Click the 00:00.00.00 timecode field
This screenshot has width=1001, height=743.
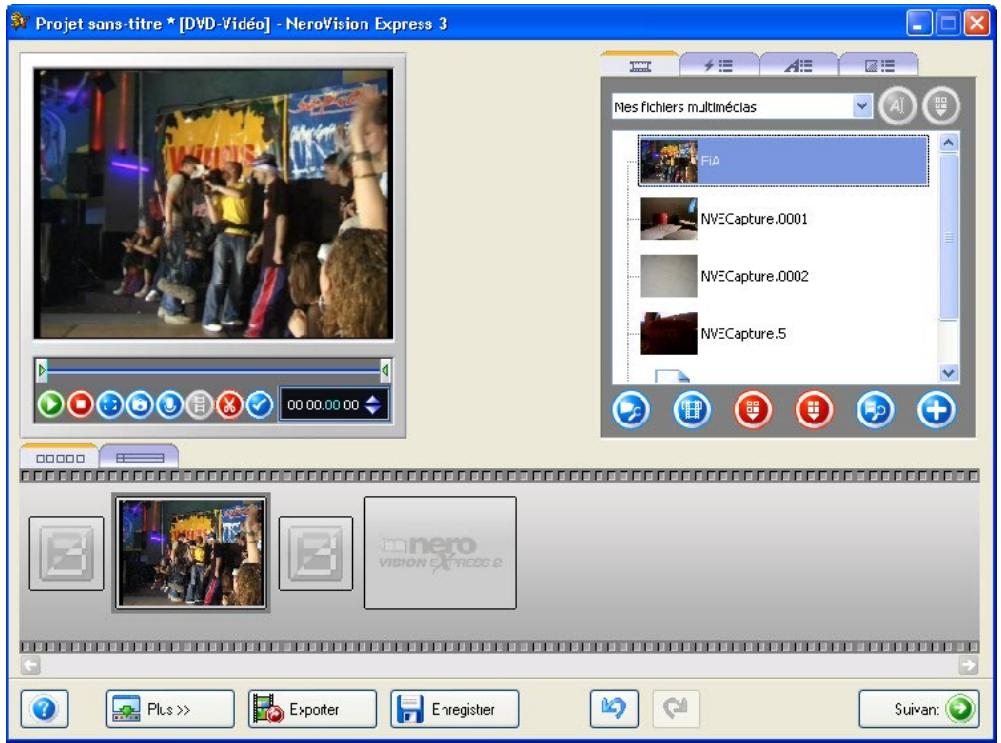[x=322, y=405]
